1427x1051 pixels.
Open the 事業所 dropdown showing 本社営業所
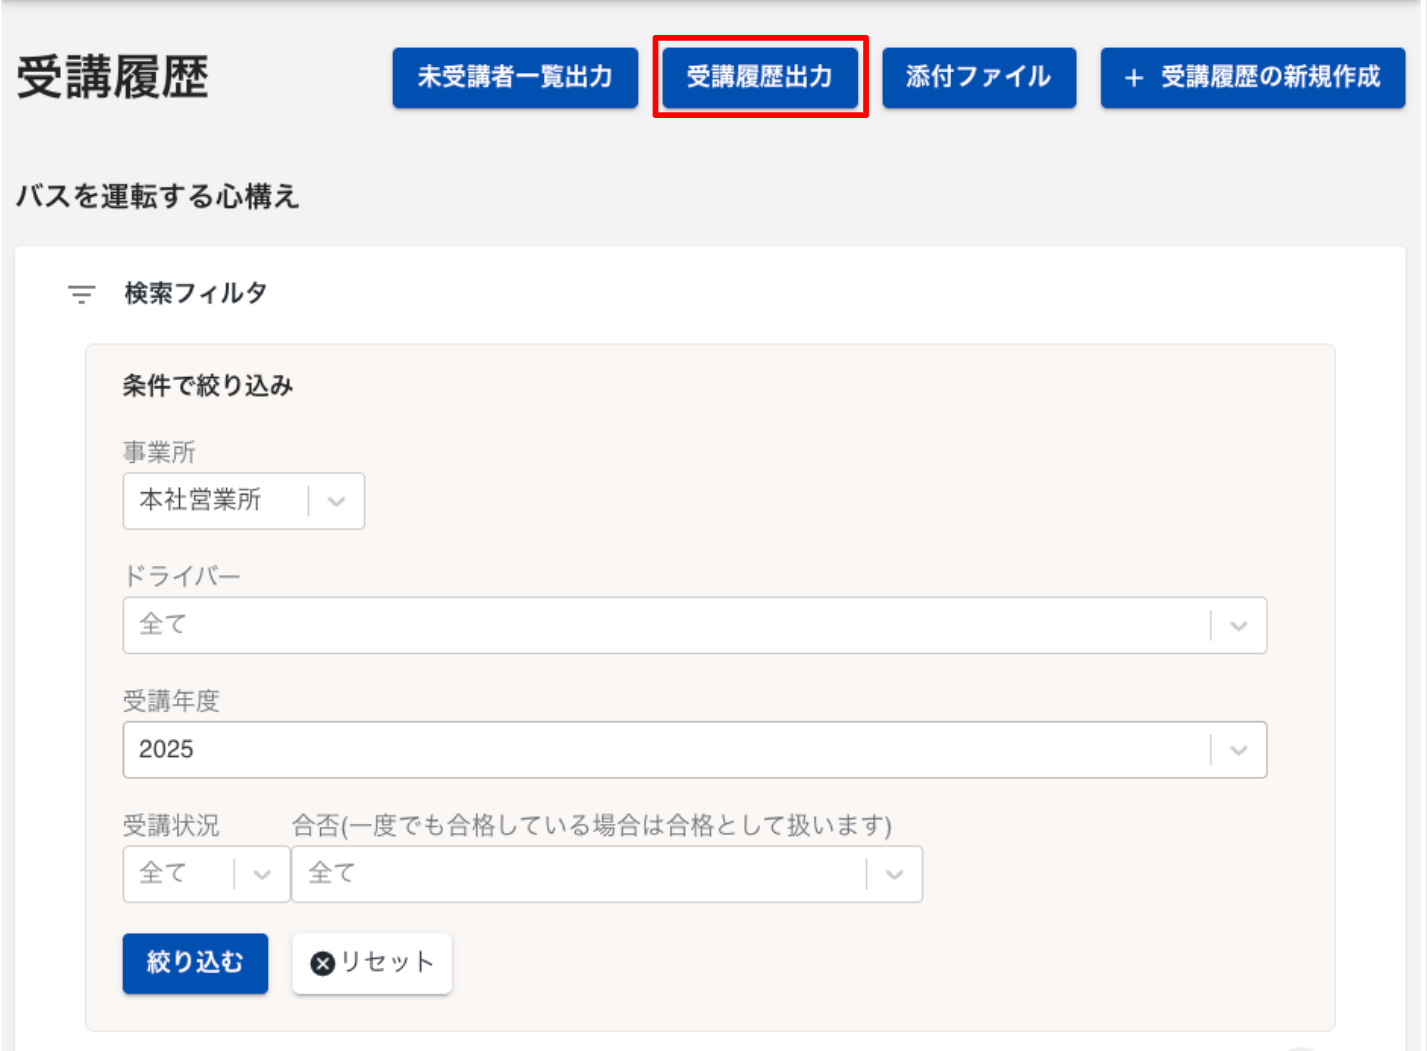coord(215,501)
